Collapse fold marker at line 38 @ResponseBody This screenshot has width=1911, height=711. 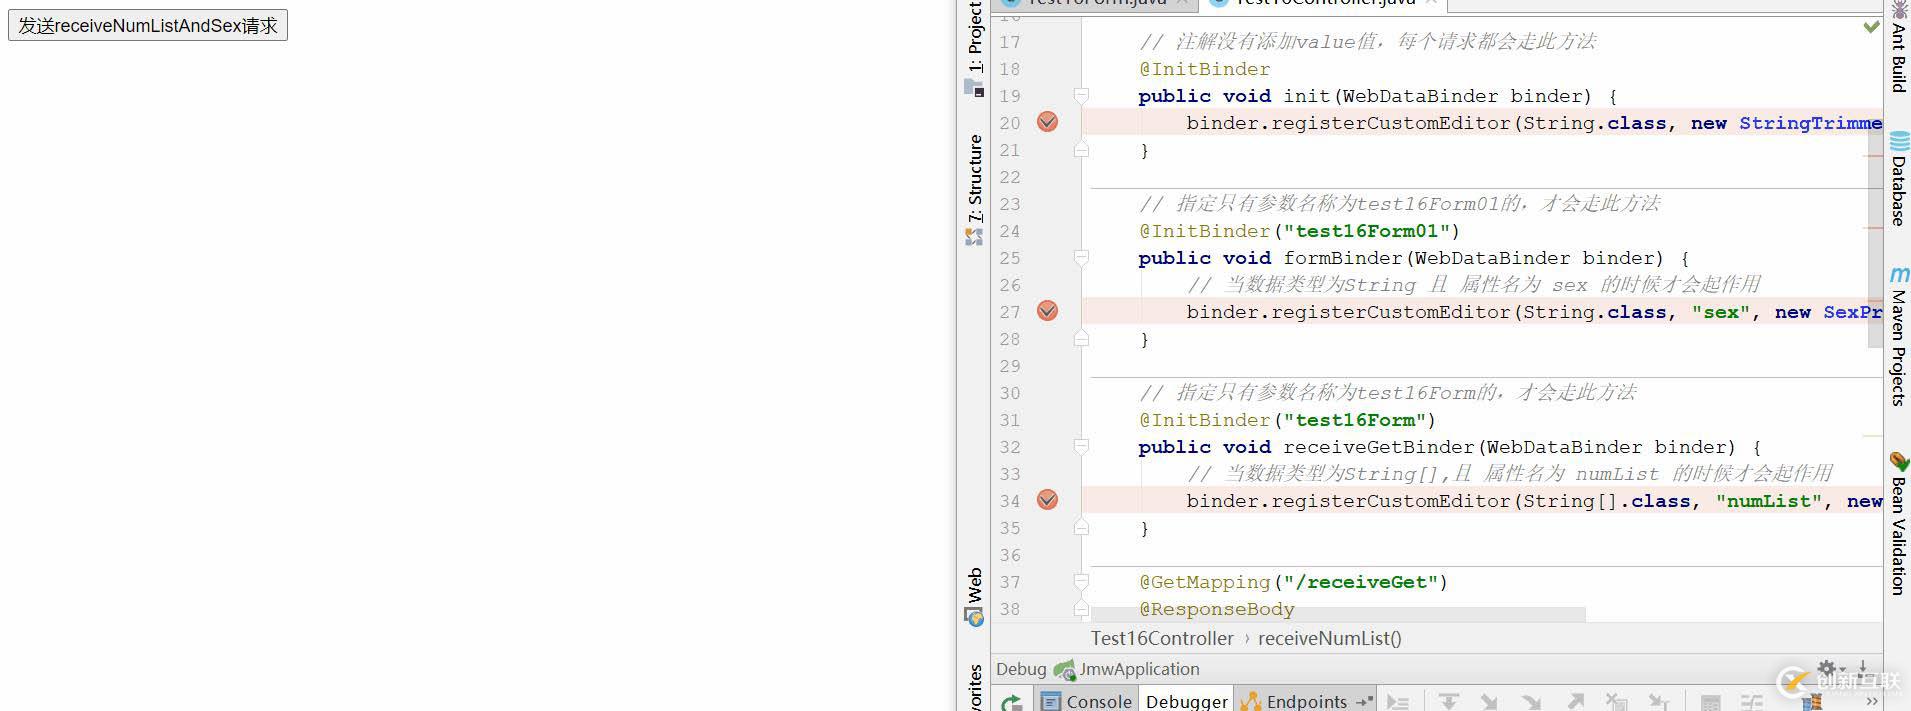pos(1081,609)
